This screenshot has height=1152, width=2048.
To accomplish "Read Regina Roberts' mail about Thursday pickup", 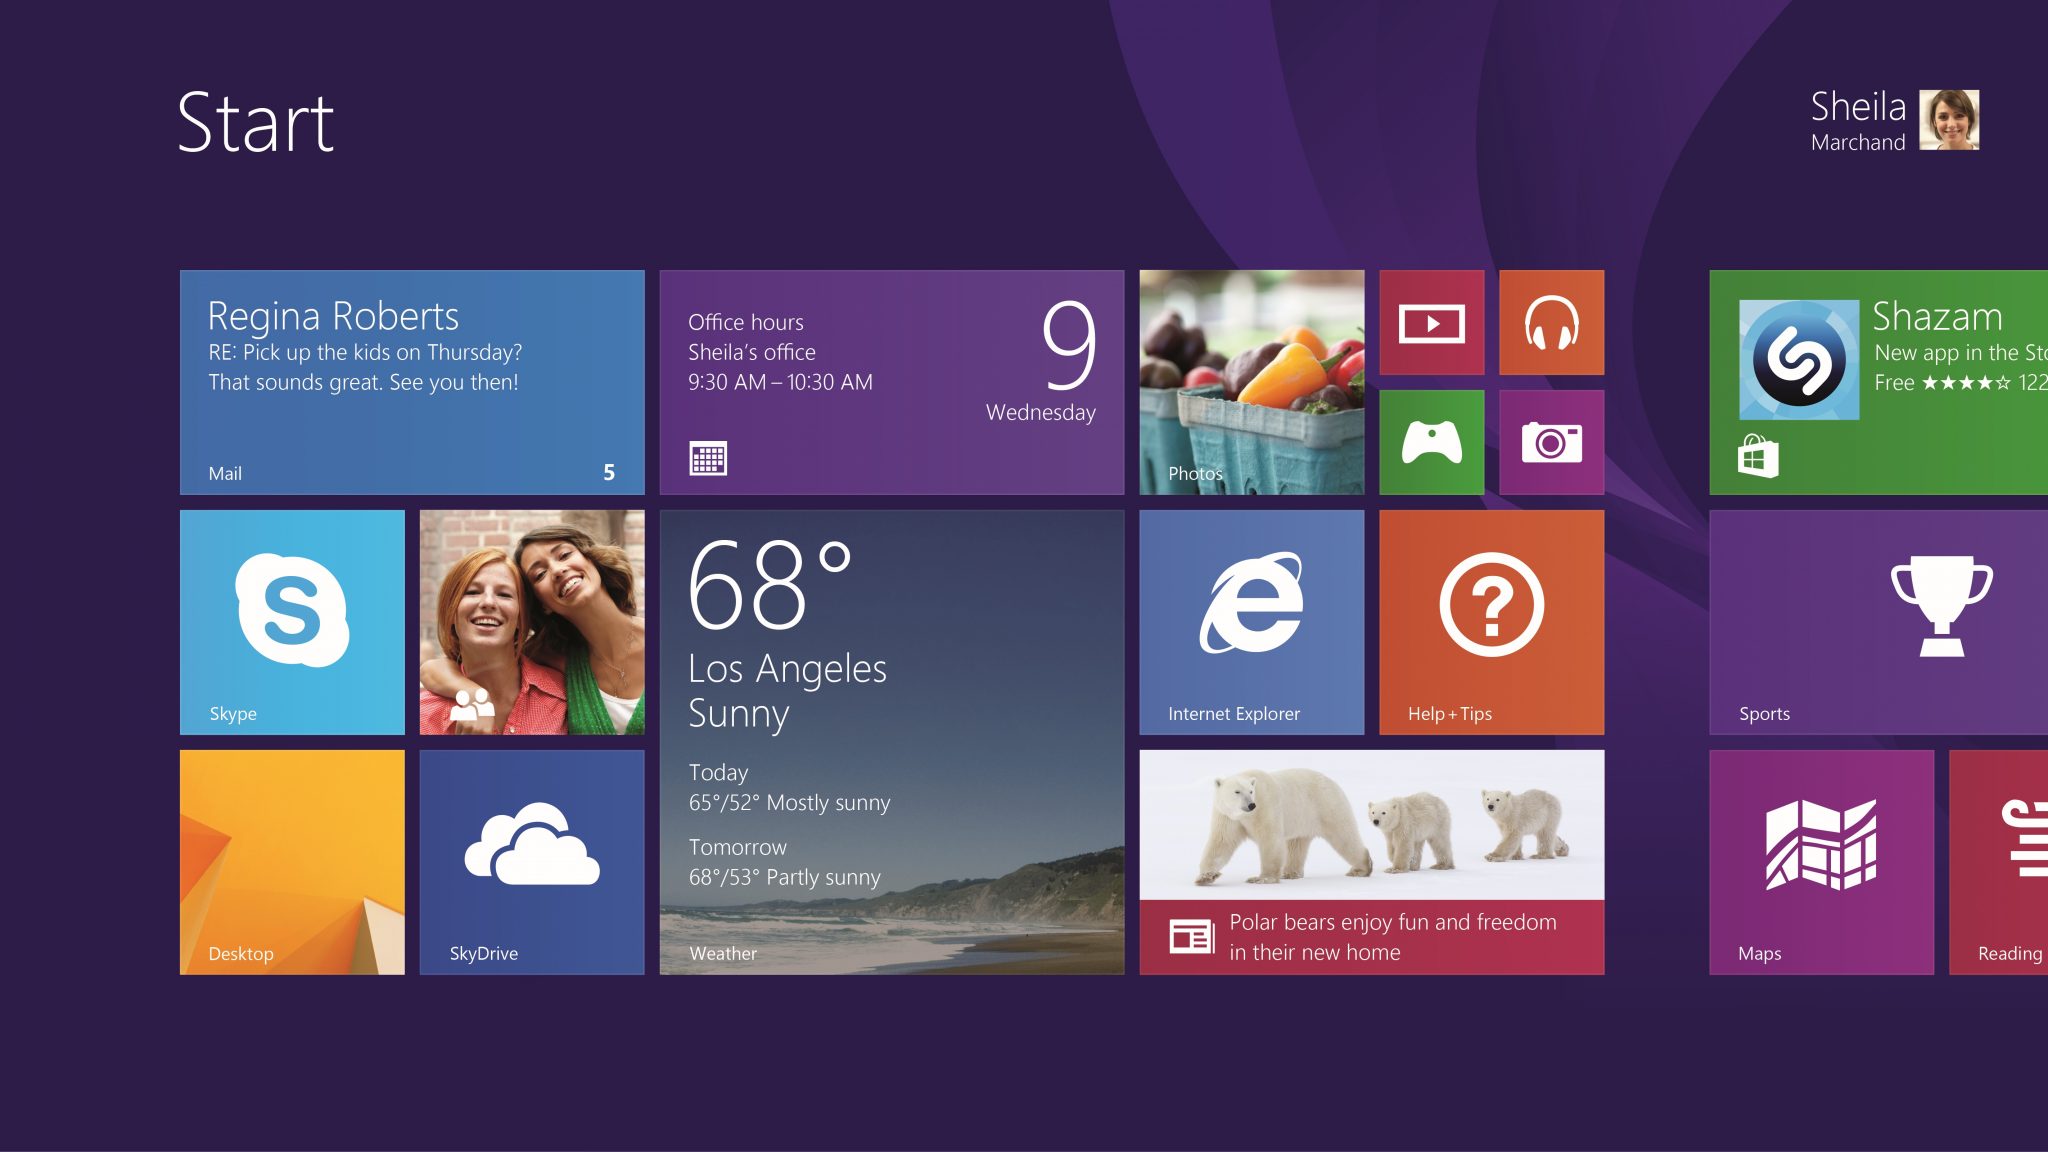I will (412, 380).
